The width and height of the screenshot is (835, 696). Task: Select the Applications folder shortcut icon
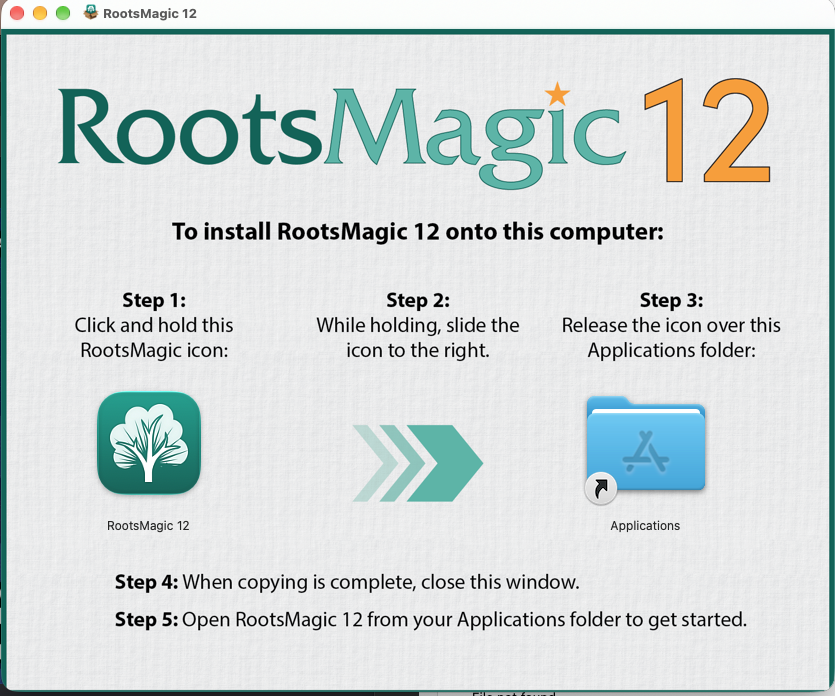pyautogui.click(x=645, y=449)
